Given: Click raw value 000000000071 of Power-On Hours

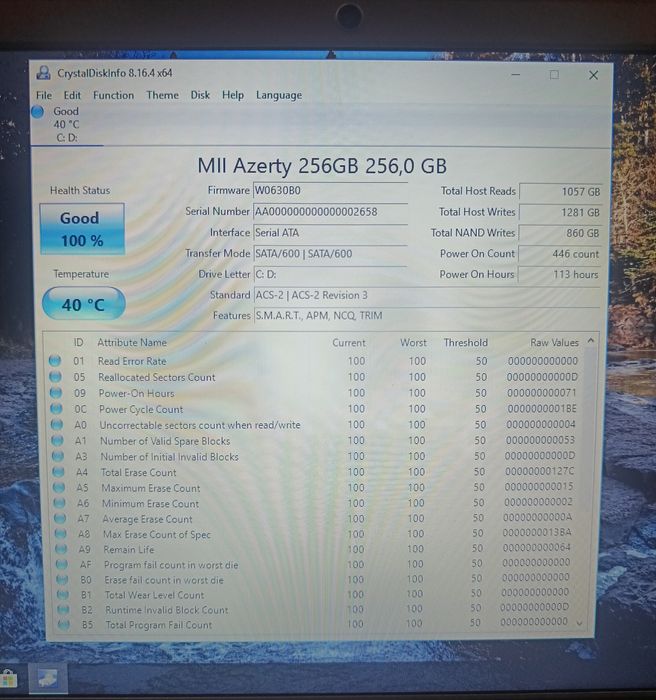Looking at the screenshot, I should tap(542, 393).
